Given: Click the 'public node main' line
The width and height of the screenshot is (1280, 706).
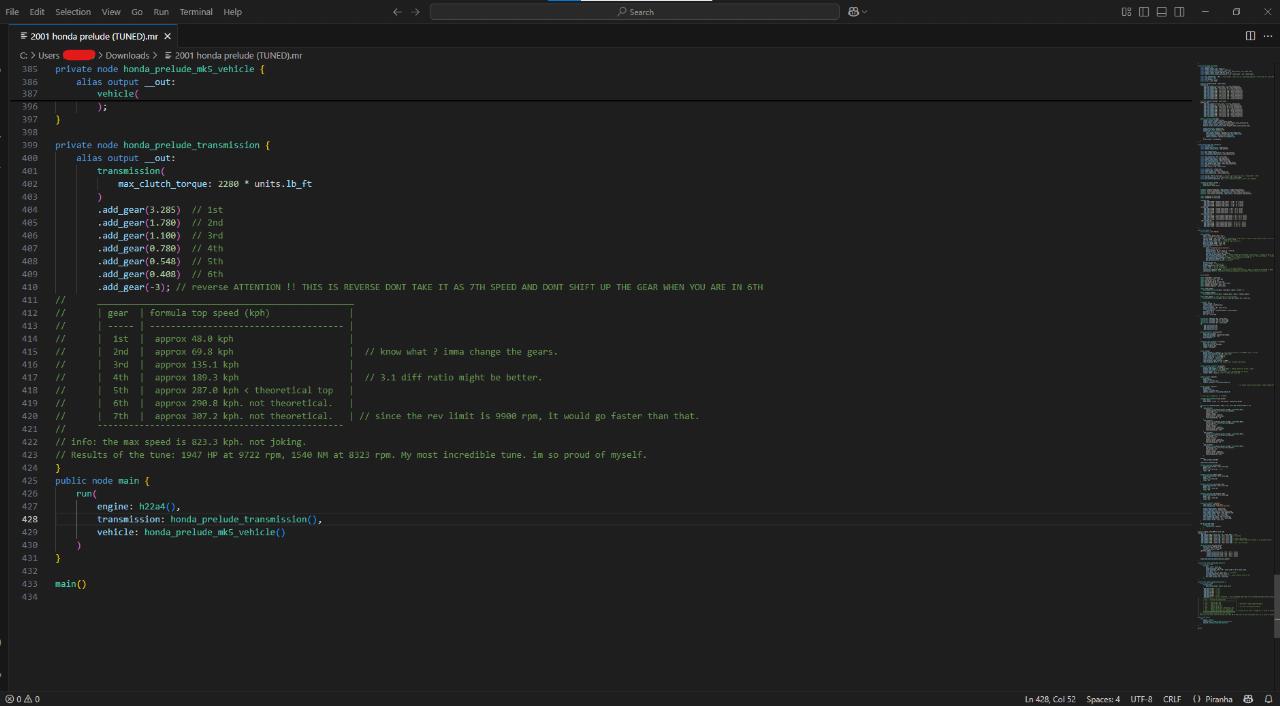Looking at the screenshot, I should pos(102,481).
